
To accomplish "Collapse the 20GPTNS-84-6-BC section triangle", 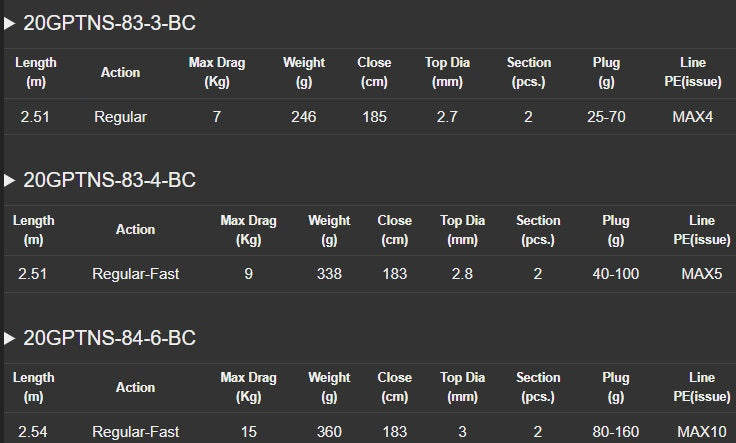I will [10, 339].
